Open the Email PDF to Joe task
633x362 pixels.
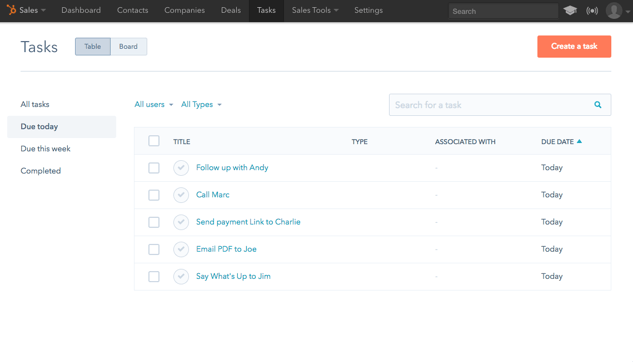226,249
